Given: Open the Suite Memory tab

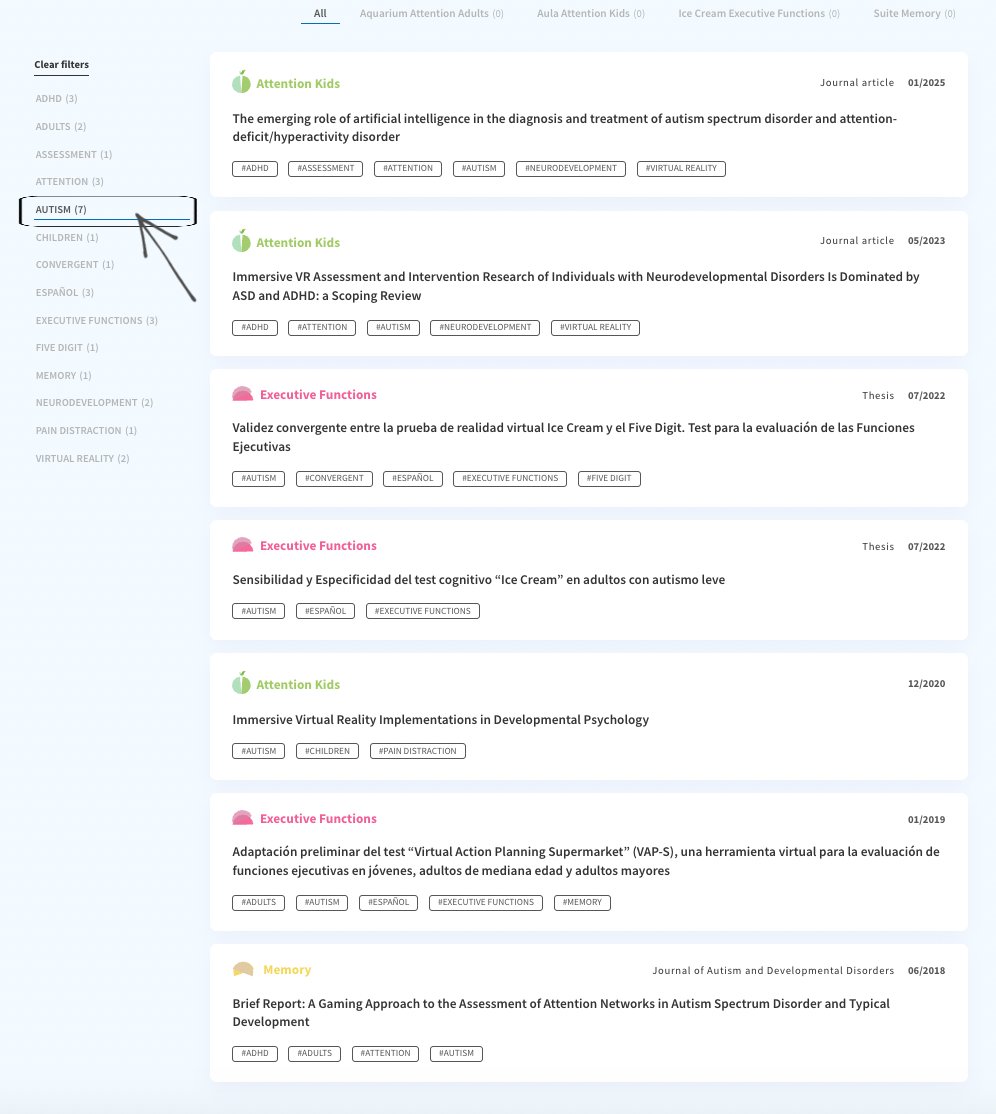Looking at the screenshot, I should pyautogui.click(x=914, y=13).
